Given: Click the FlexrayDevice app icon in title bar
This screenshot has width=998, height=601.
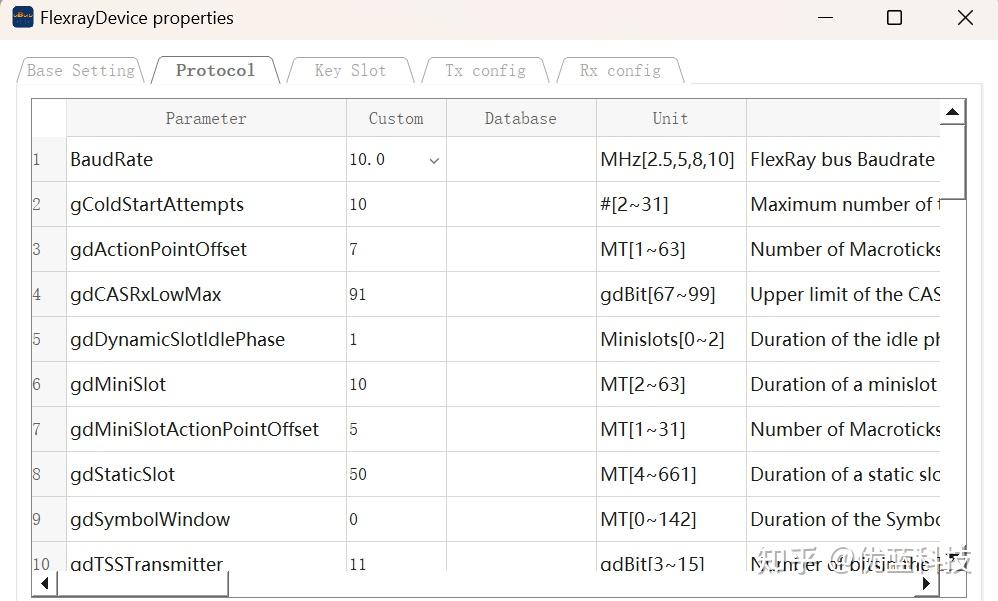Looking at the screenshot, I should coord(22,18).
